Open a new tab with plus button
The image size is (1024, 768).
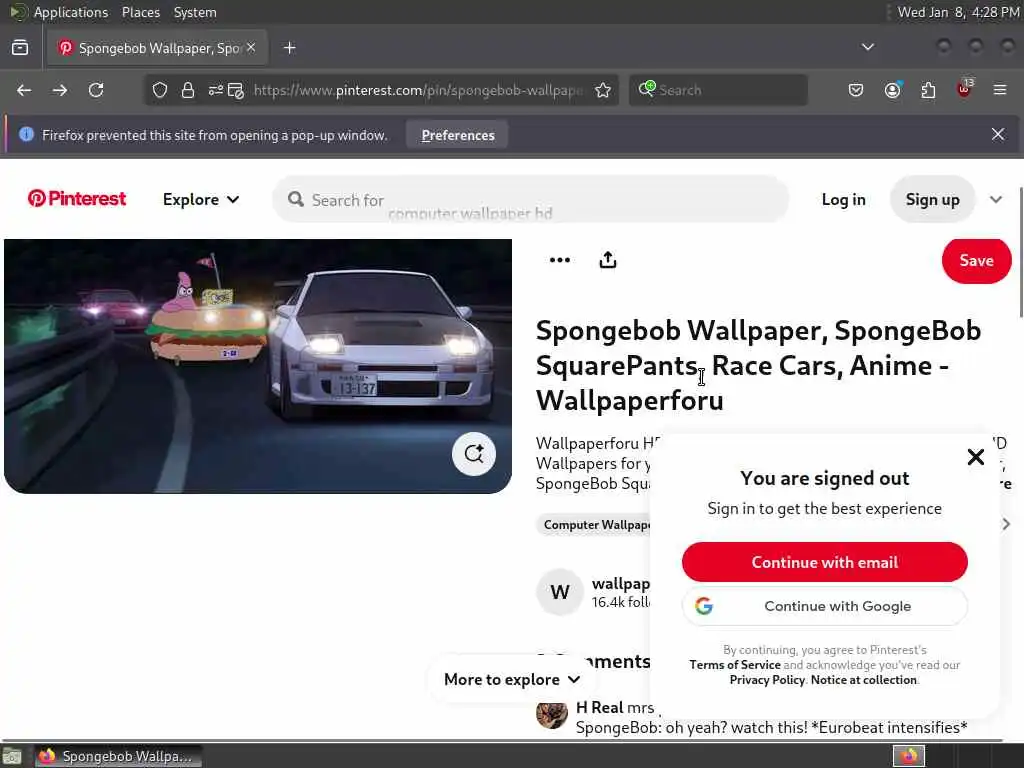[x=290, y=48]
